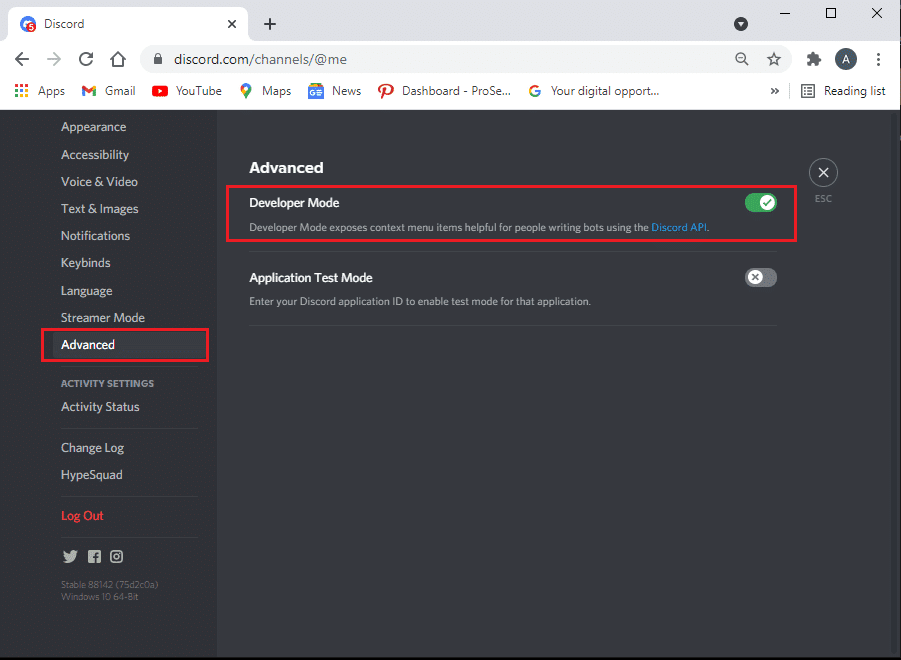Open the tab search dropdown arrow
901x660 pixels.
pyautogui.click(x=741, y=24)
